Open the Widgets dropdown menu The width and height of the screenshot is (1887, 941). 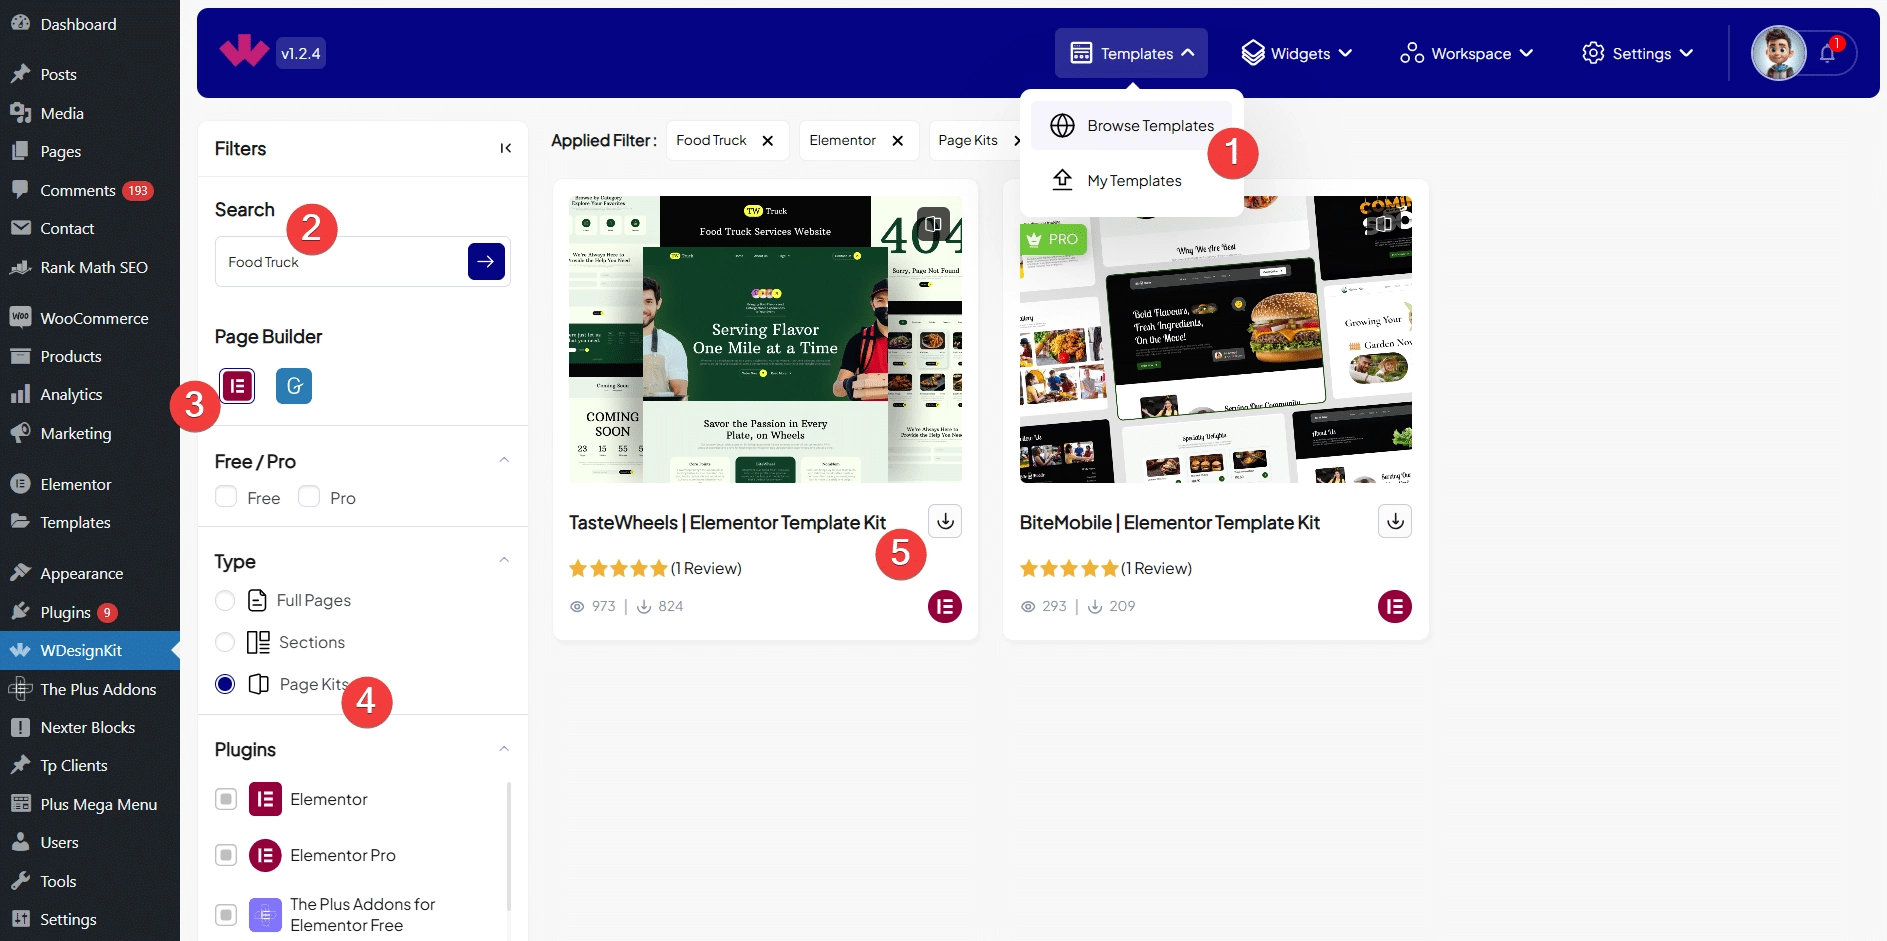tap(1296, 54)
